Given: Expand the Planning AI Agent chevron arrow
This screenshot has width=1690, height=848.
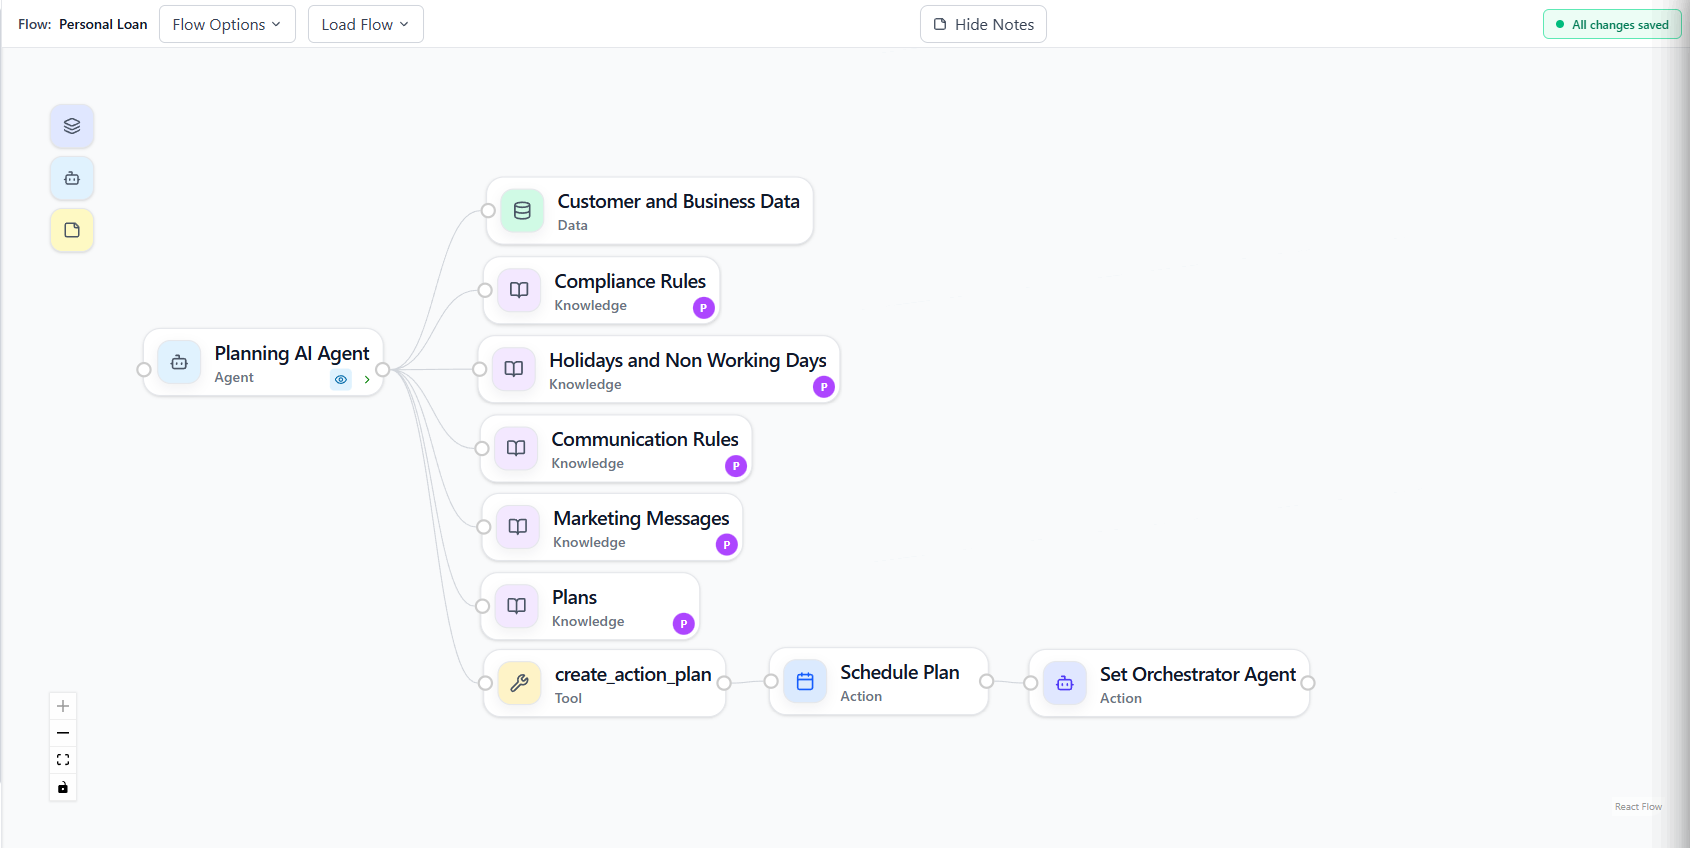Looking at the screenshot, I should (x=367, y=380).
